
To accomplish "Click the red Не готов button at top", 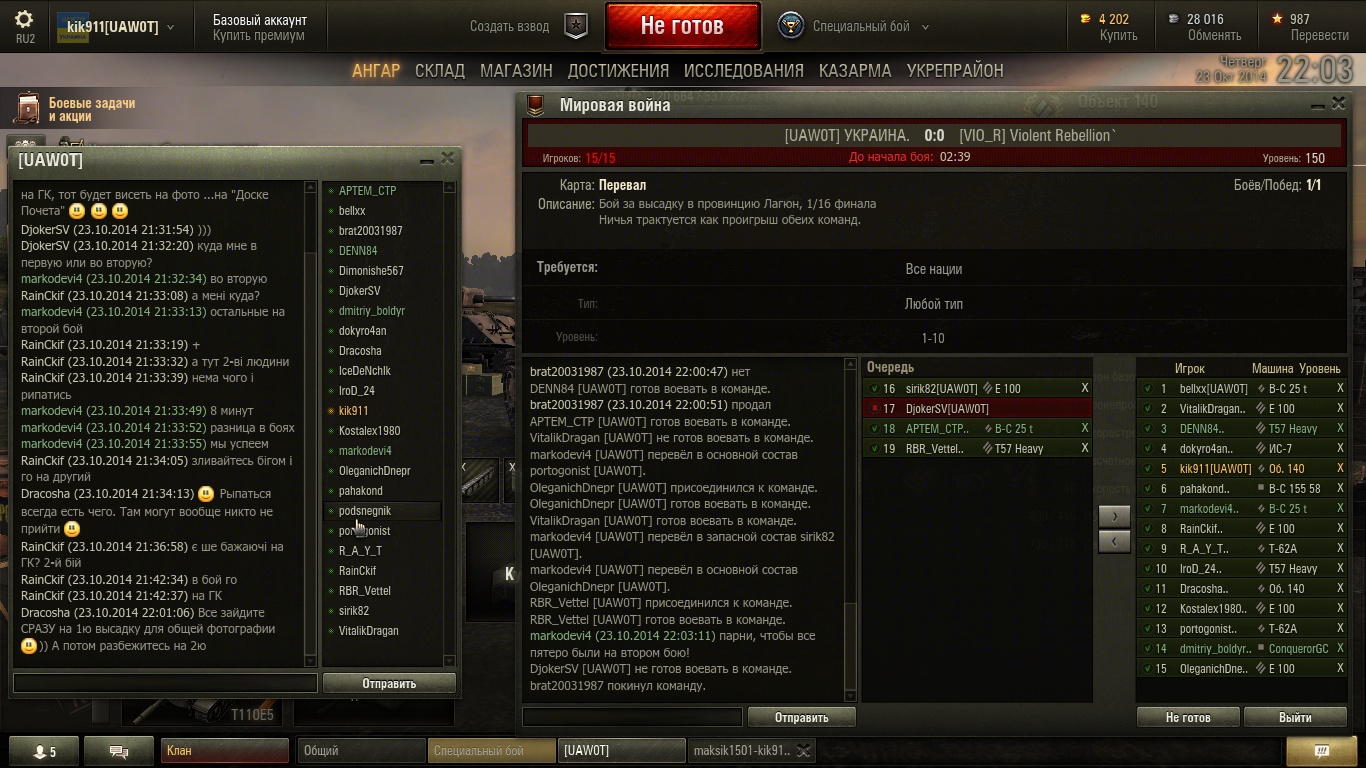I will [682, 26].
